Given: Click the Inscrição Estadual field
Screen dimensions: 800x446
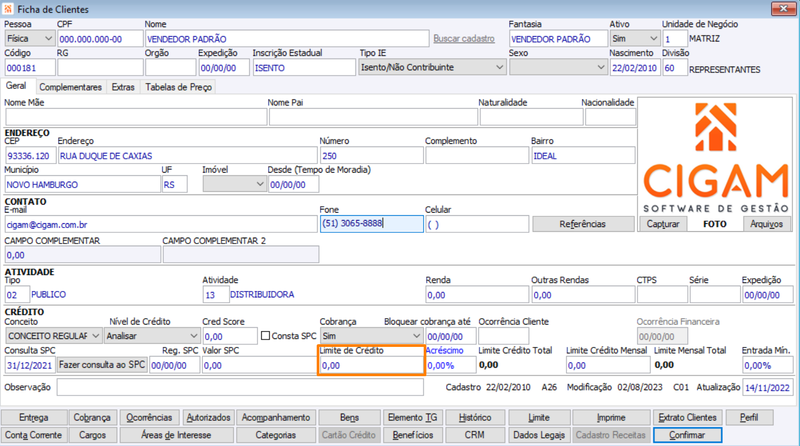Looking at the screenshot, I should click(x=304, y=67).
